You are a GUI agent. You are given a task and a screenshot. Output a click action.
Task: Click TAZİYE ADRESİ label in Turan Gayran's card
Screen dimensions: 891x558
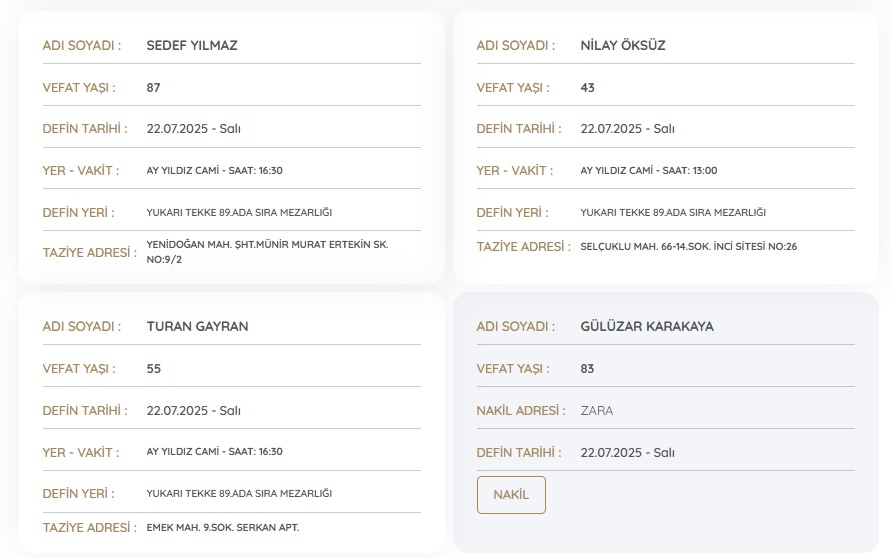pos(89,527)
